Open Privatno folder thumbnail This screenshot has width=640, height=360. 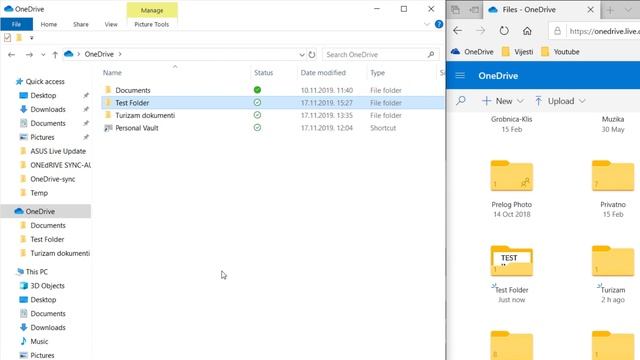pos(613,176)
